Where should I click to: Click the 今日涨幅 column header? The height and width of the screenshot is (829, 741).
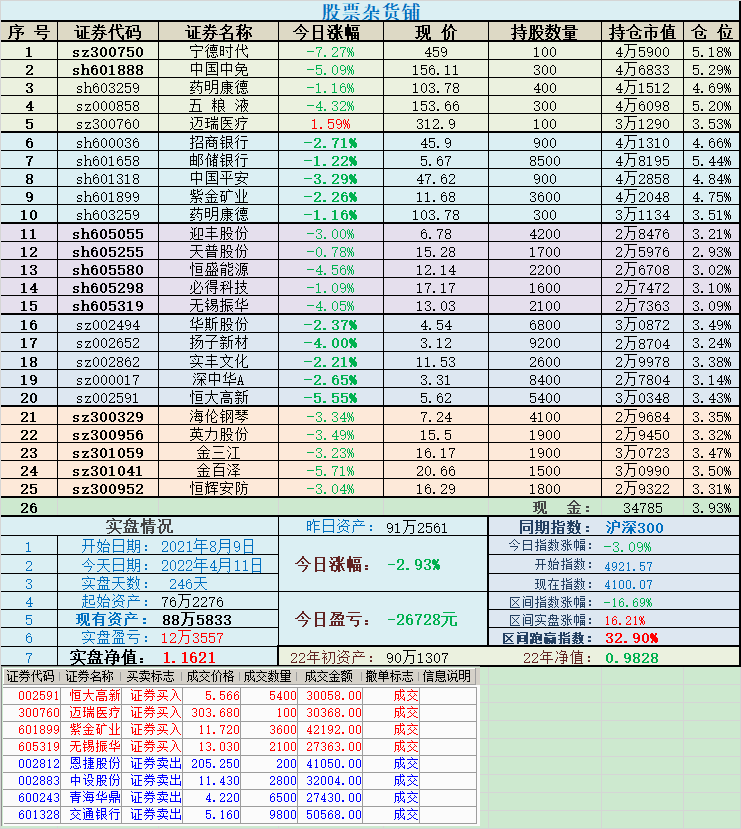[331, 32]
